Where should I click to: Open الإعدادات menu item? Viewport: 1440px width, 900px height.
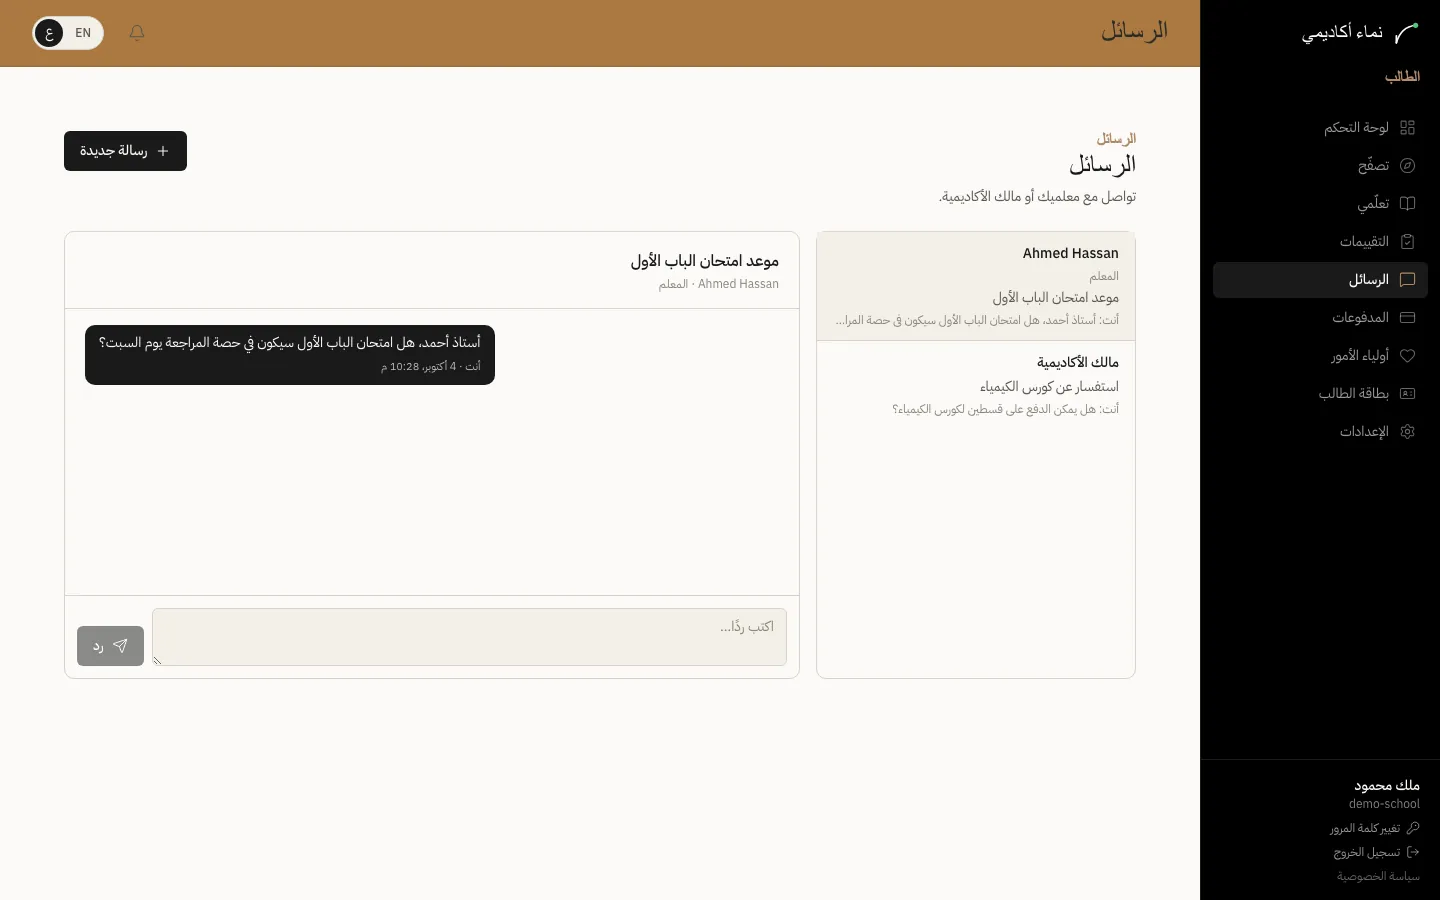1320,432
